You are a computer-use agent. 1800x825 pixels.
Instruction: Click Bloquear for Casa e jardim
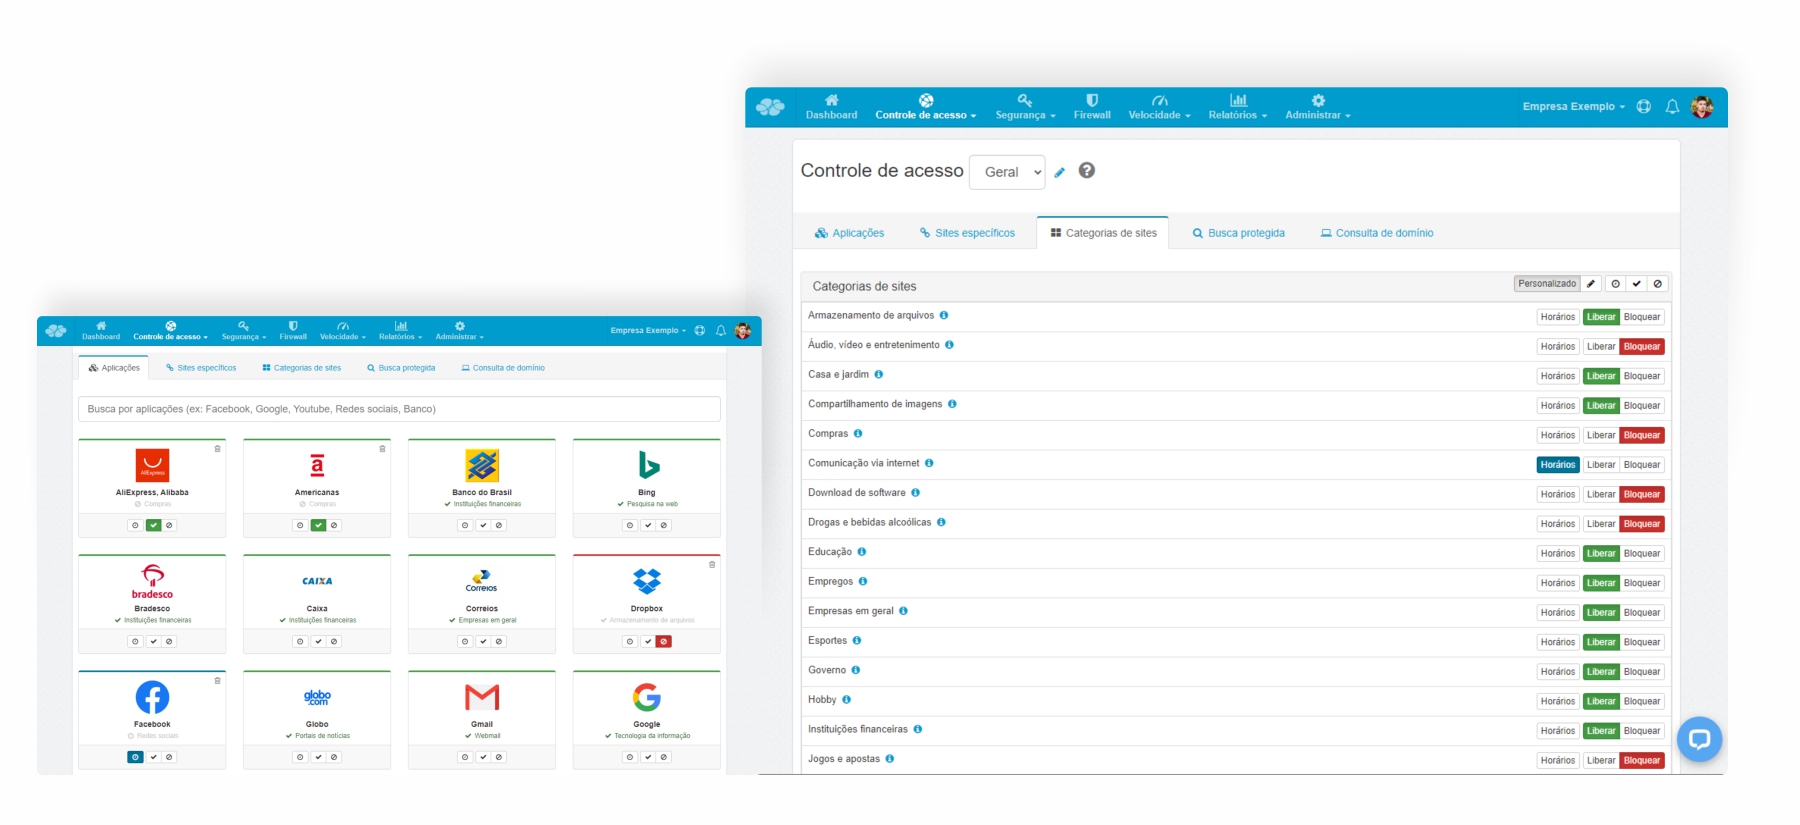coord(1642,377)
